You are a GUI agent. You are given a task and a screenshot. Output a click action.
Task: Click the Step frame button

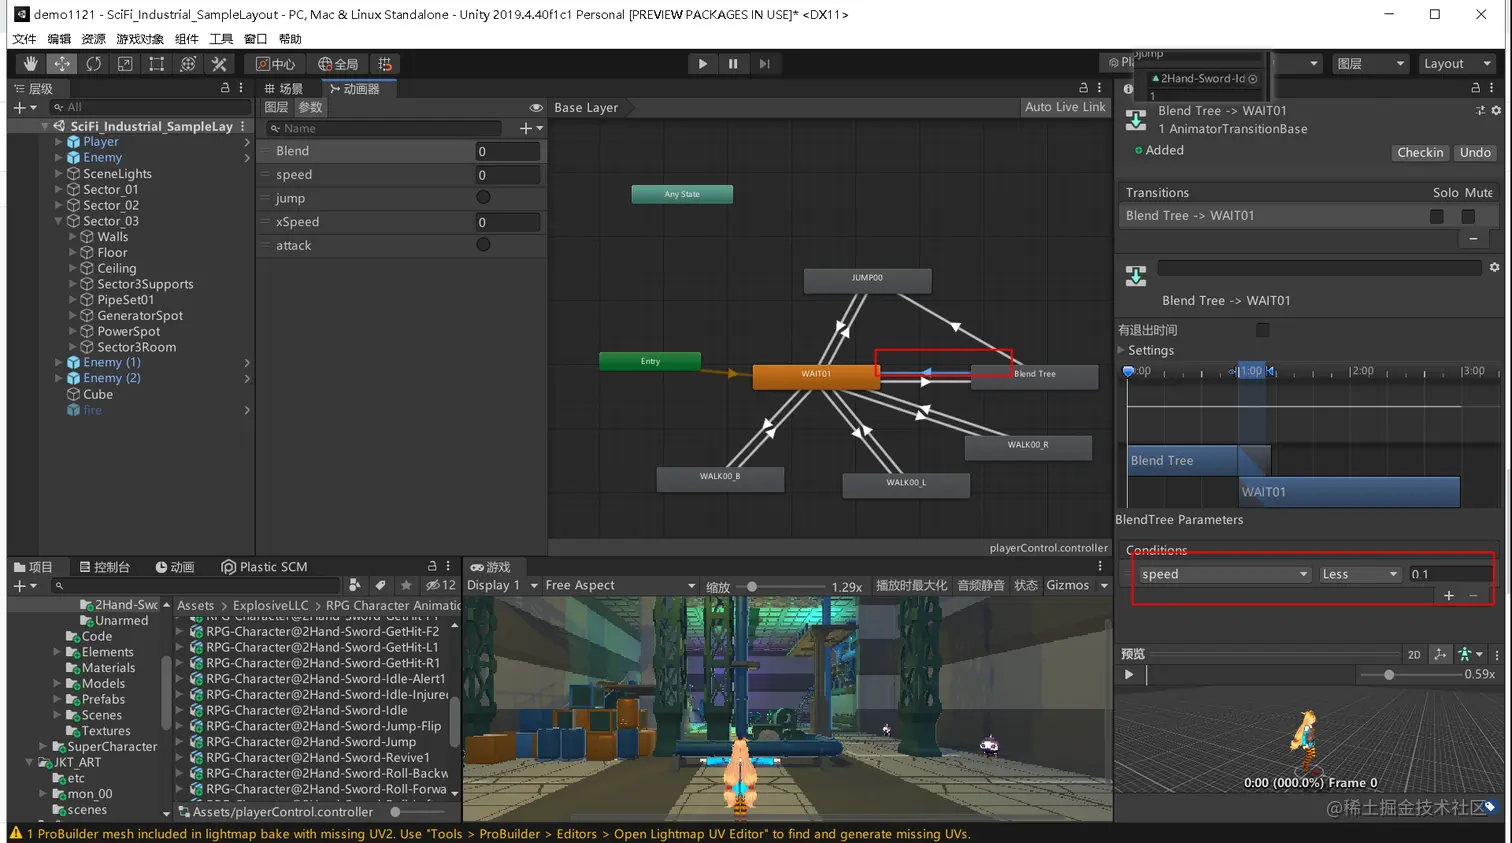(764, 64)
